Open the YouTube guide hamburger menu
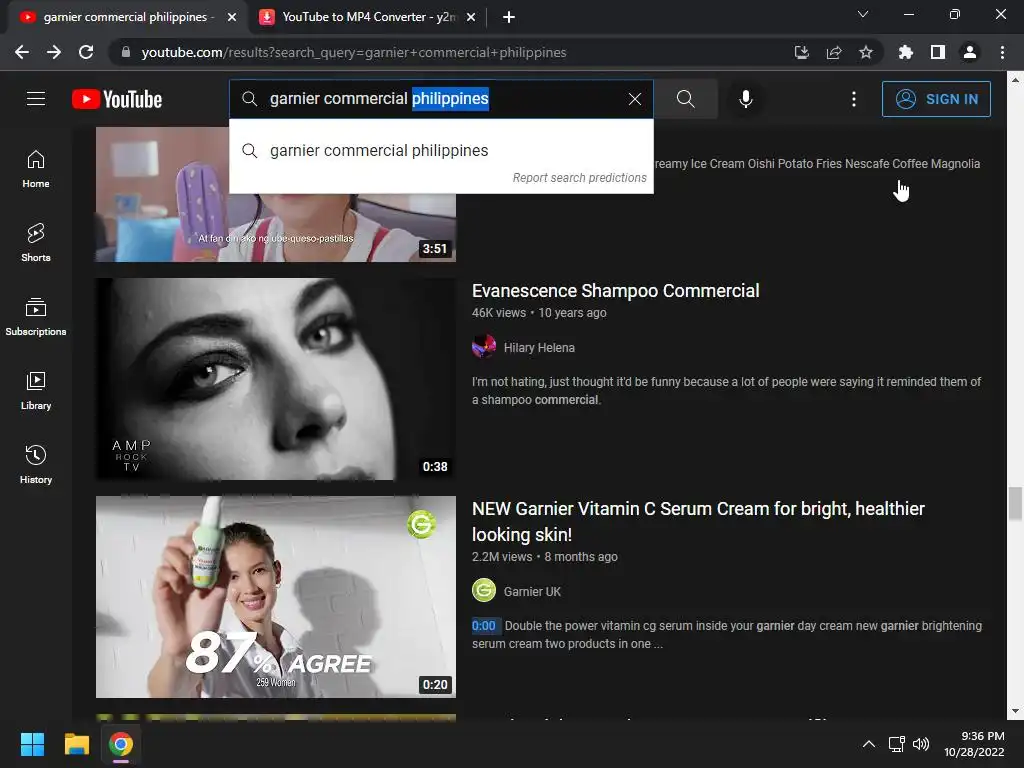The height and width of the screenshot is (768, 1024). point(36,99)
